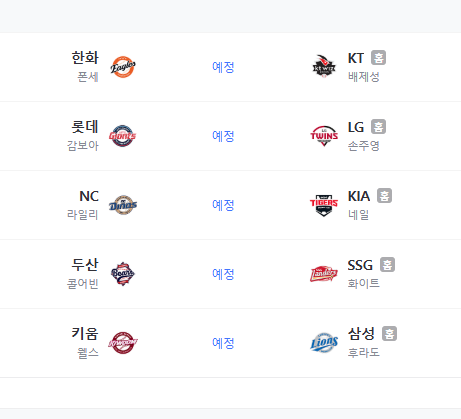Image resolution: width=461 pixels, height=419 pixels.
Task: Open the 한화 vs KT 예정 link
Action: pos(223,67)
